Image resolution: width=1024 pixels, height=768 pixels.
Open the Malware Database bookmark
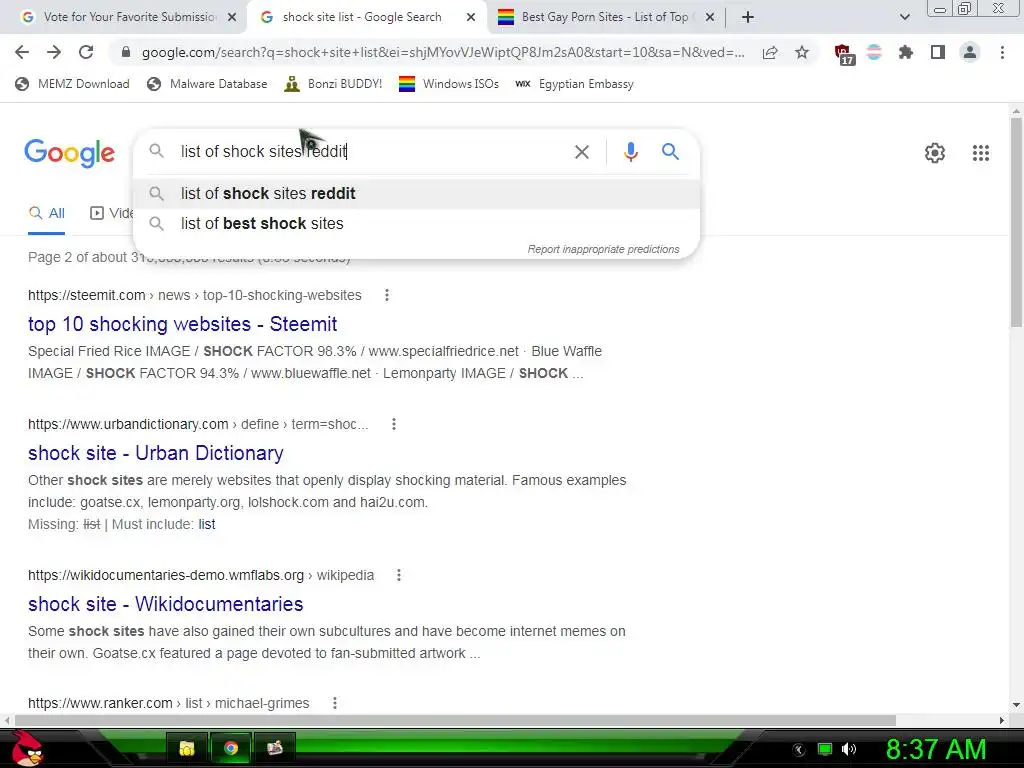pos(208,84)
